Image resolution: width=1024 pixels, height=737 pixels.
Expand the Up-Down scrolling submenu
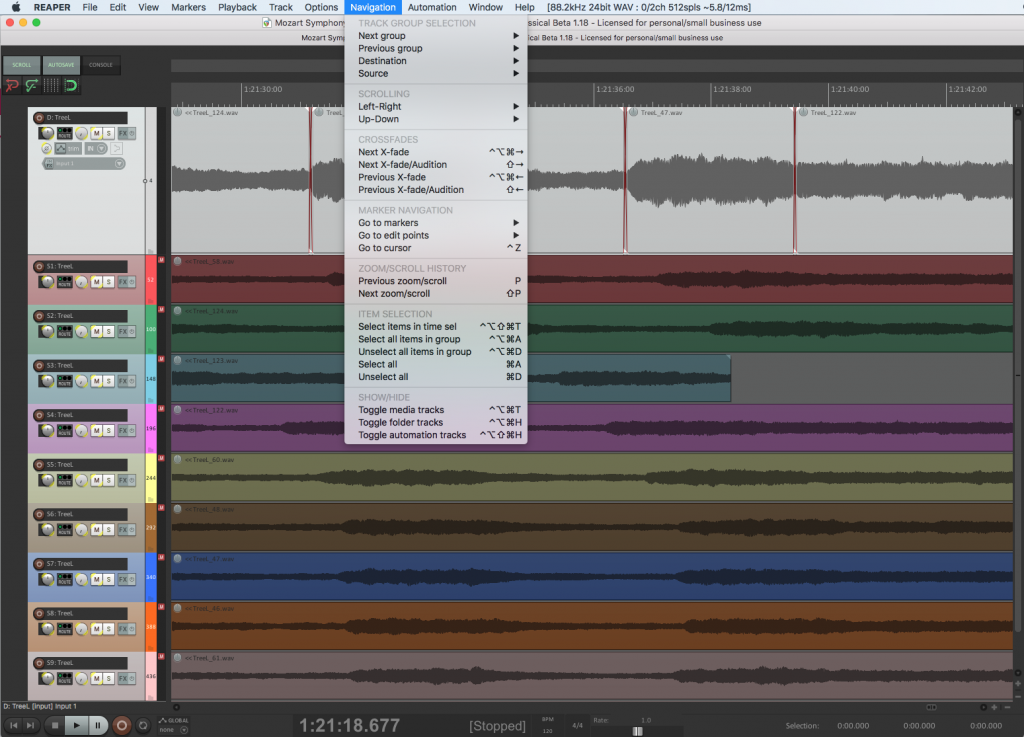coord(436,119)
